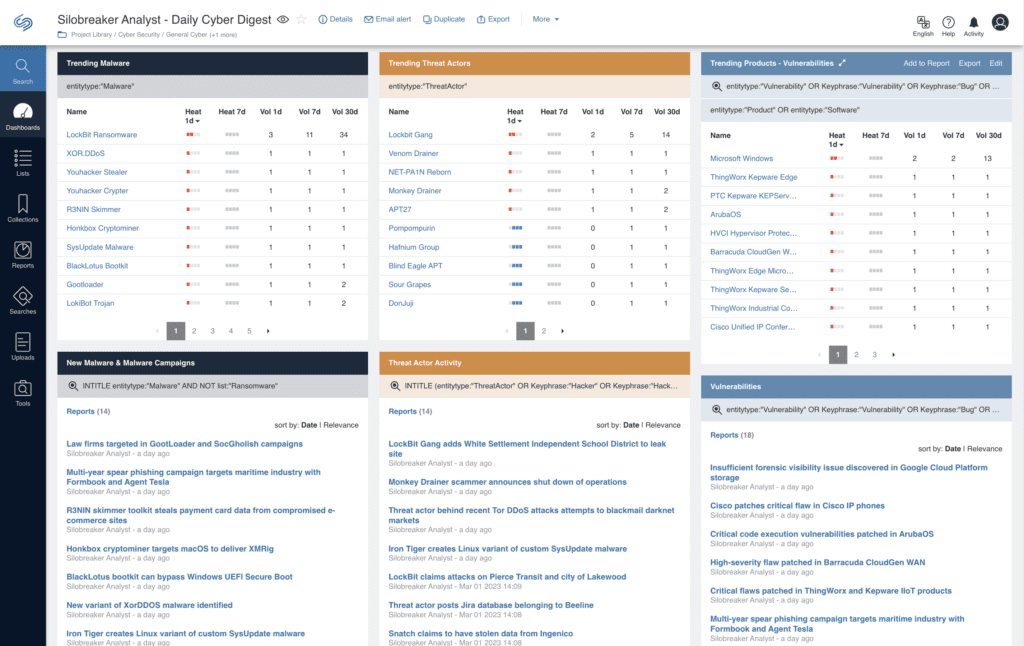Expand the More dropdown menu
Screen dimensions: 1024x646
546,20
